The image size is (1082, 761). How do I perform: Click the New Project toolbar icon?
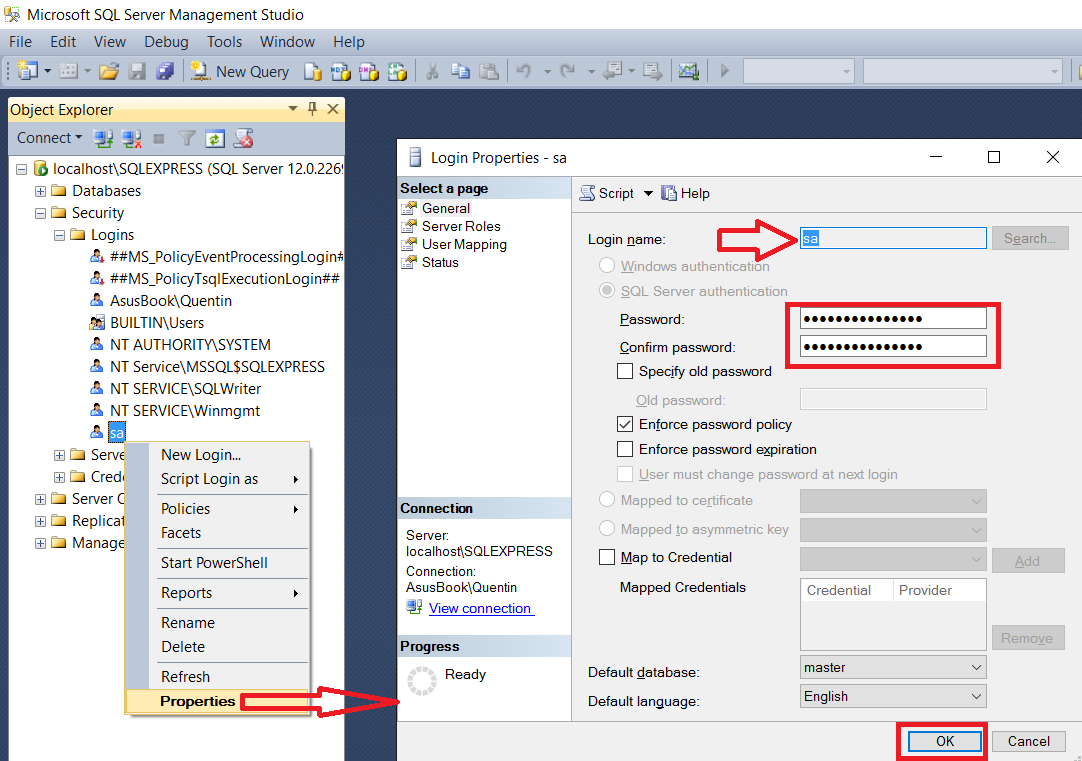(x=28, y=70)
